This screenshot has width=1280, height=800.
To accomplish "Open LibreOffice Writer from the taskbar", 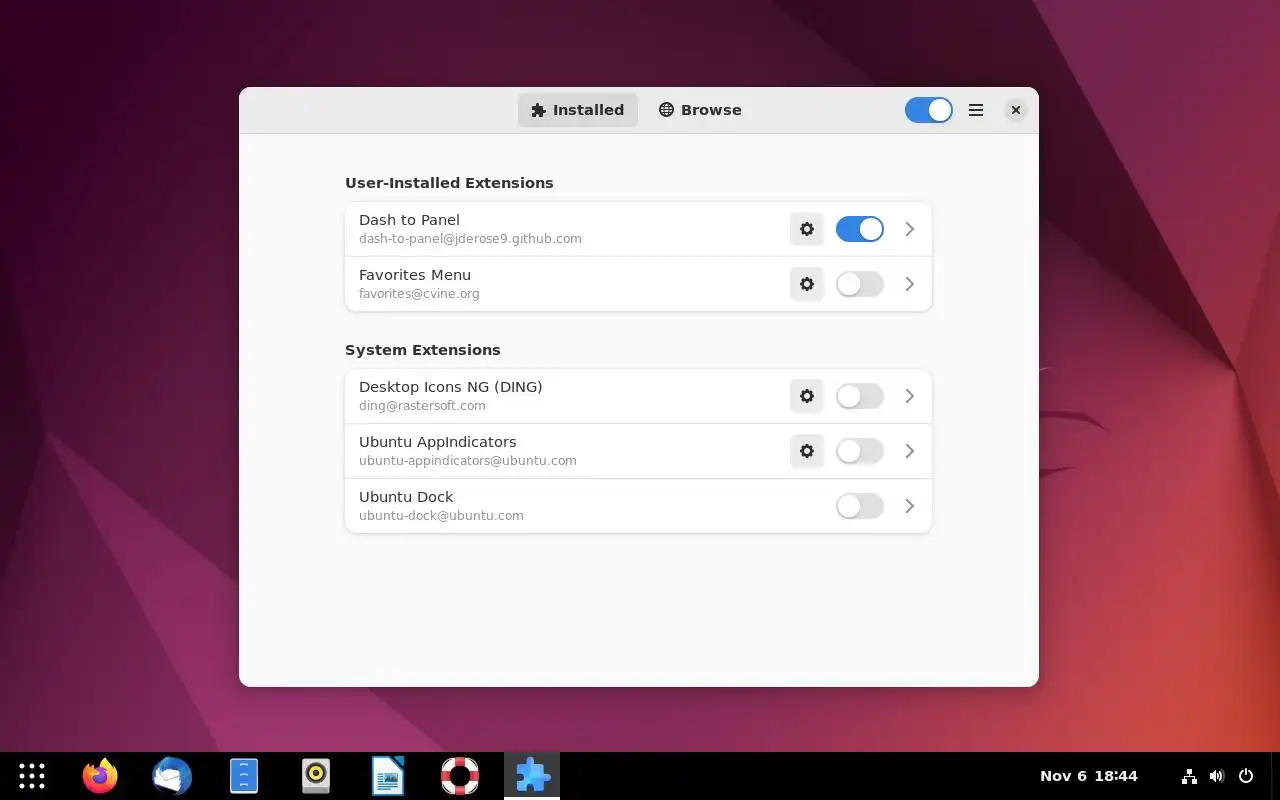I will click(x=388, y=776).
